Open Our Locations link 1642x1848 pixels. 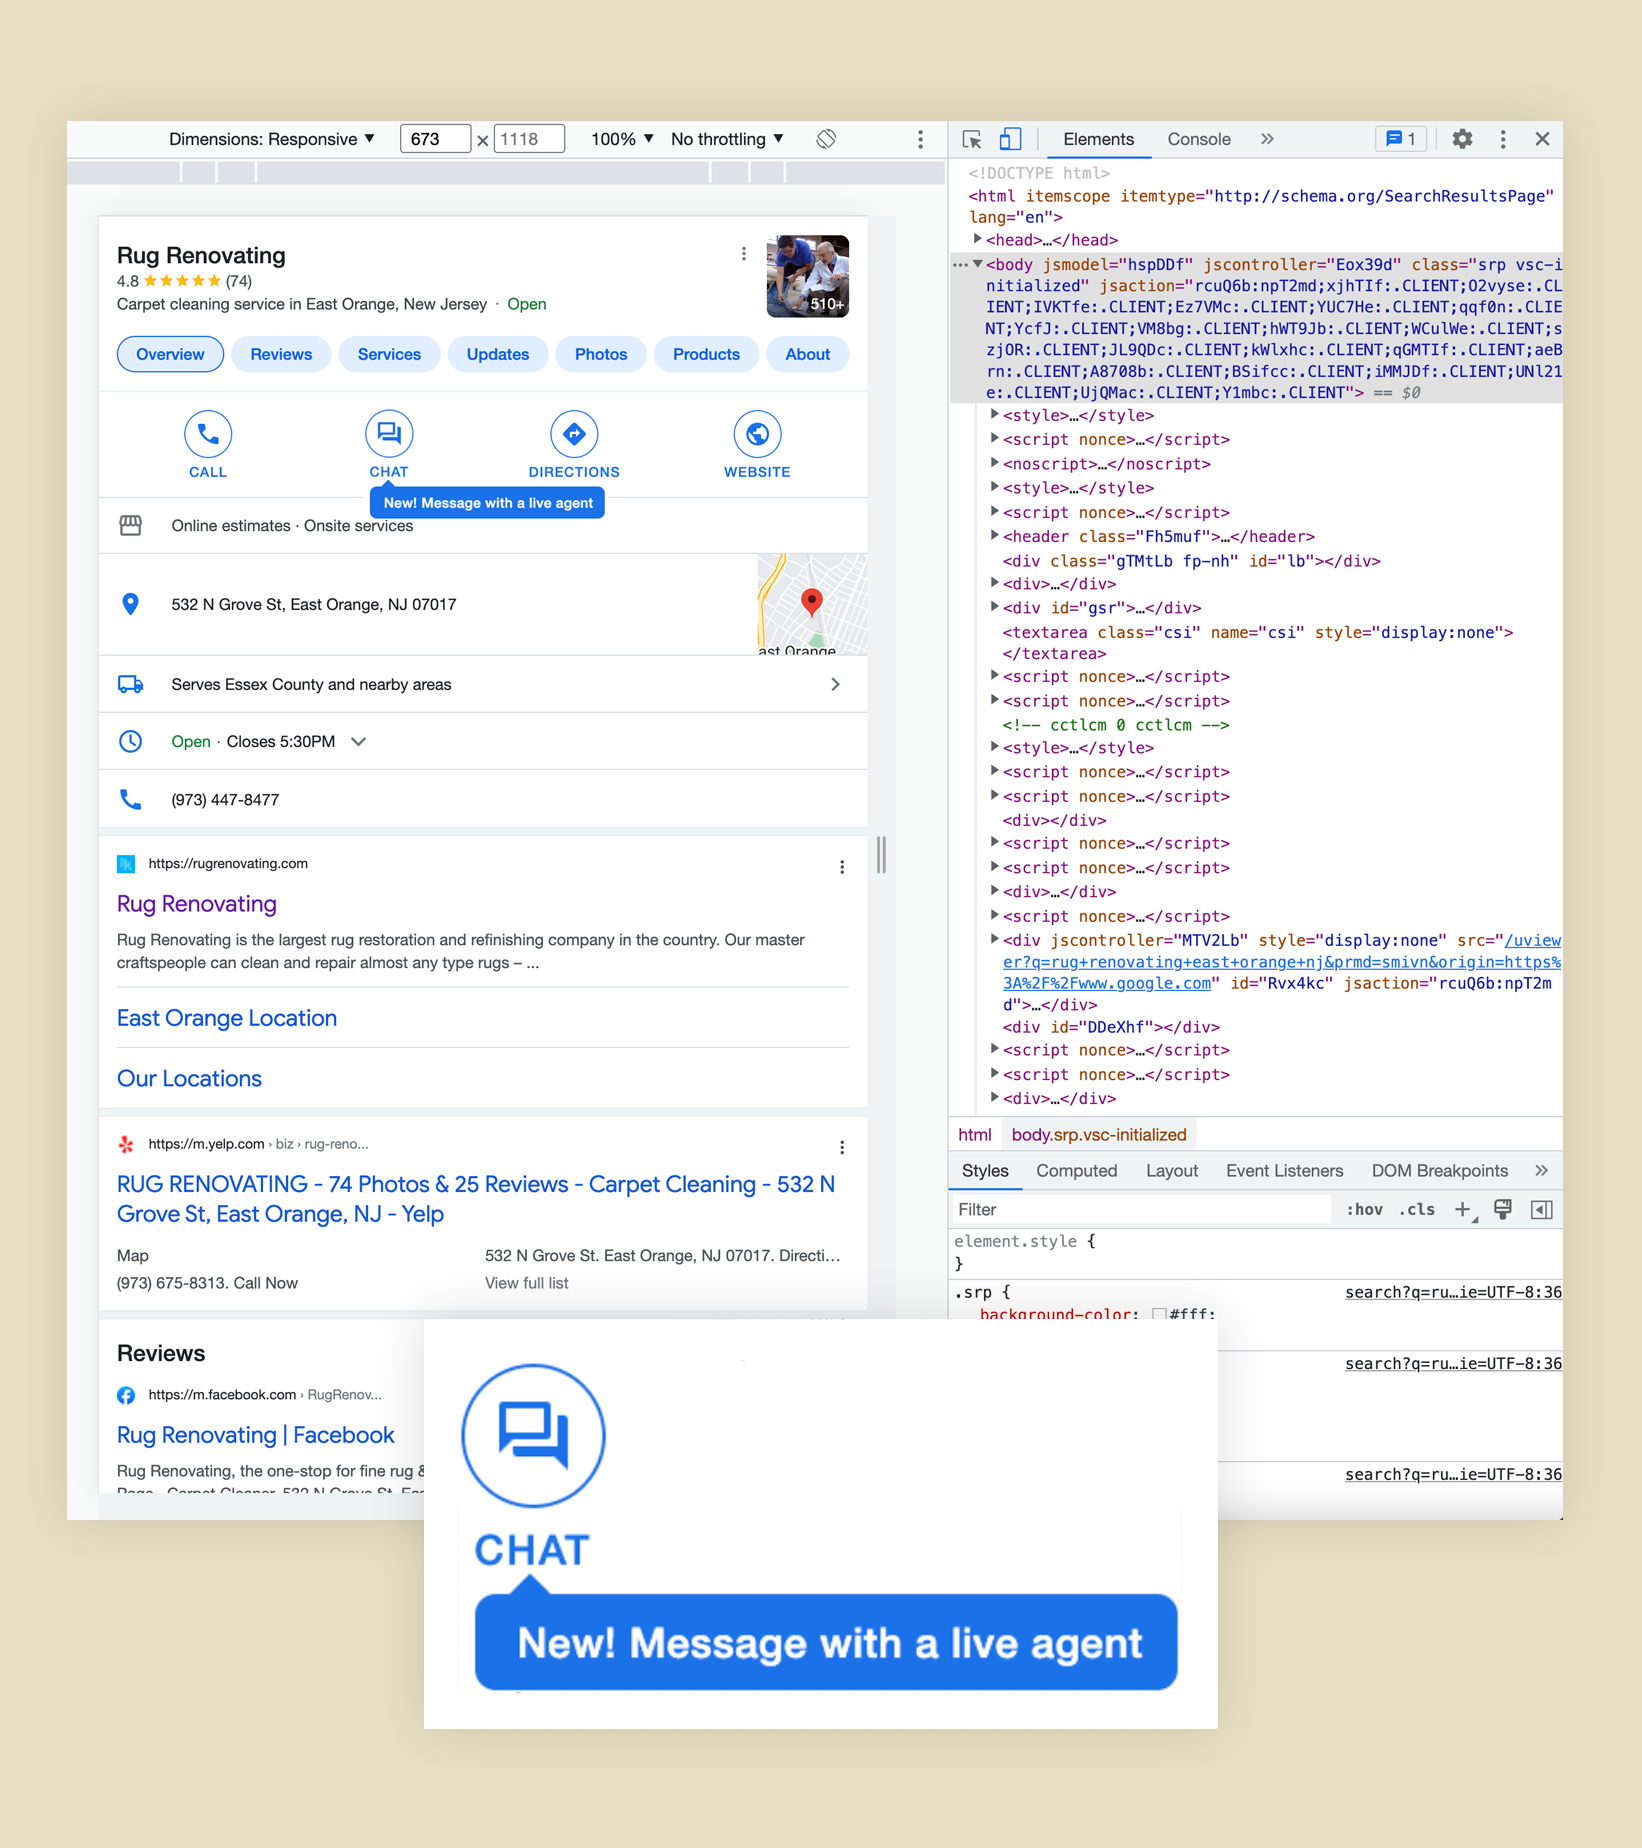click(189, 1079)
